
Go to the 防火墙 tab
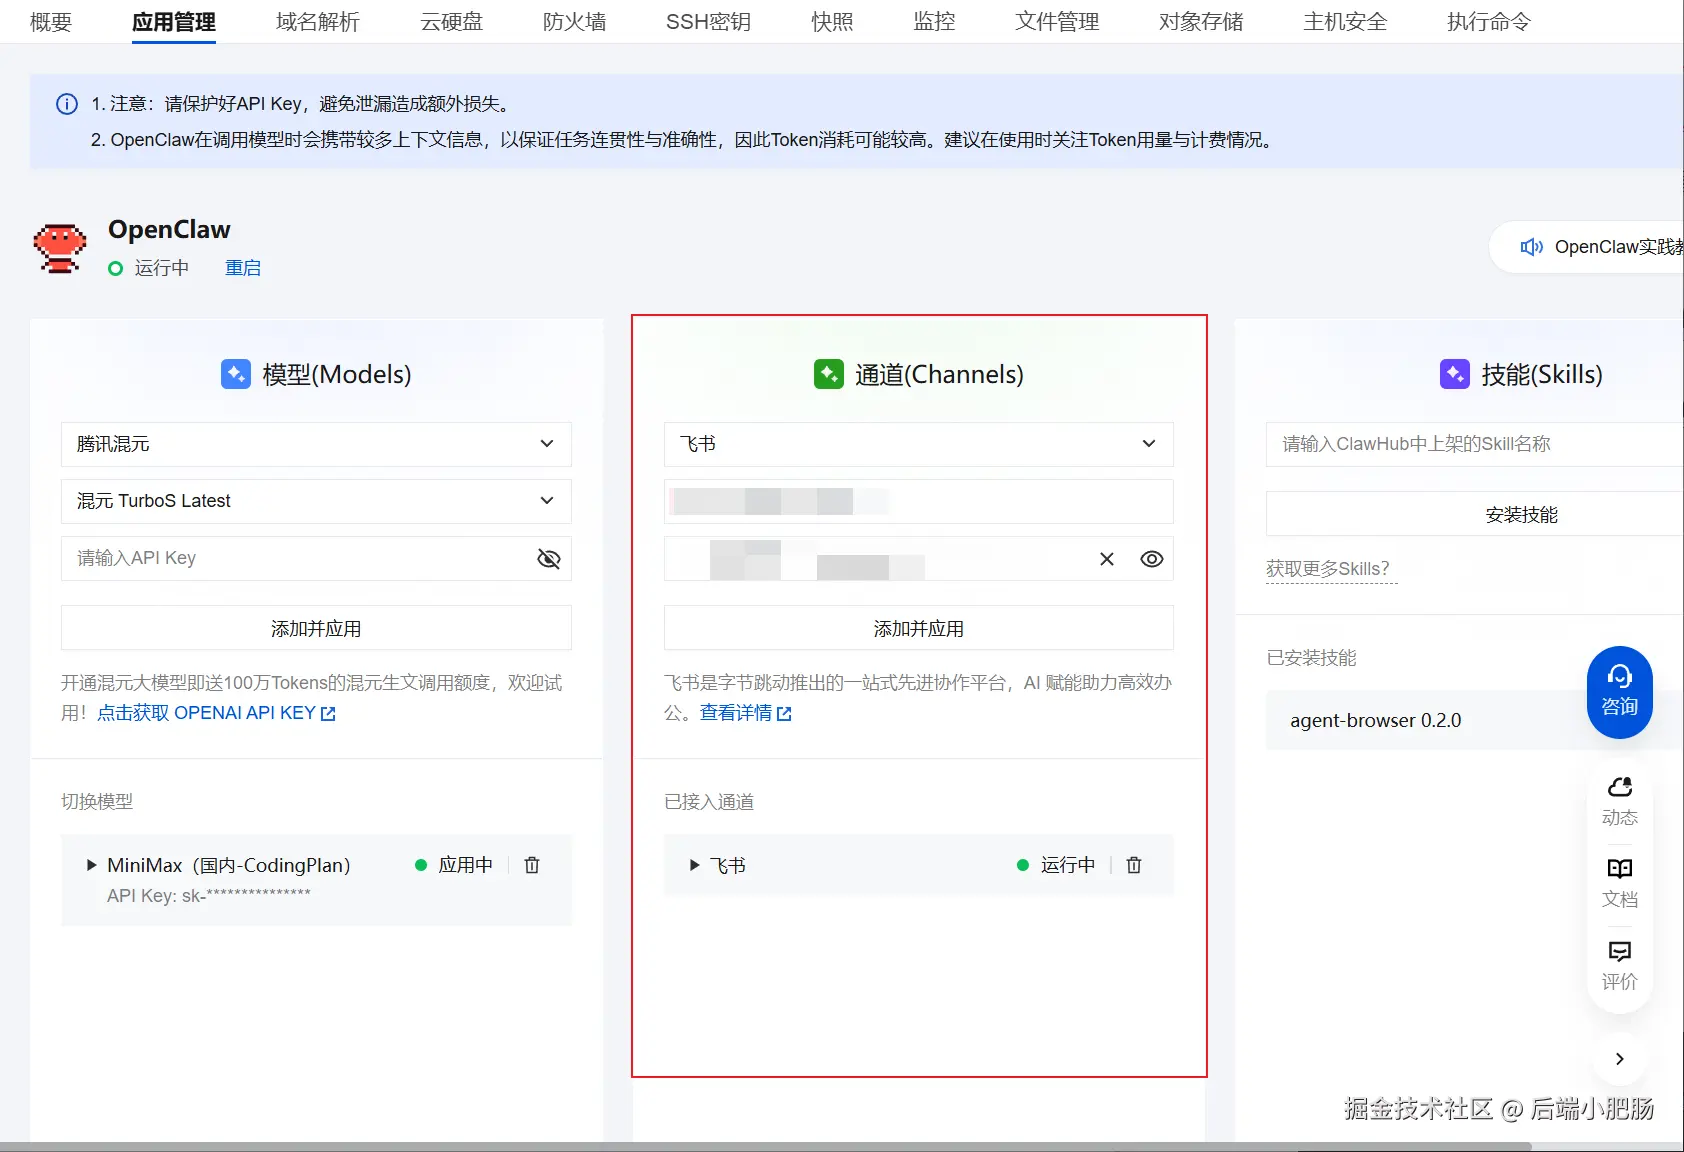(x=574, y=22)
